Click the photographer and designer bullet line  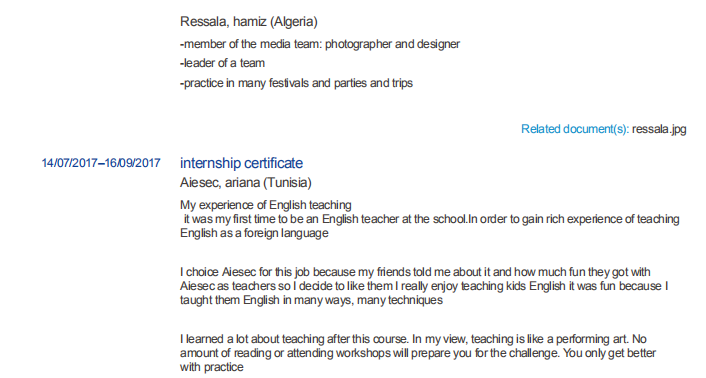point(320,44)
